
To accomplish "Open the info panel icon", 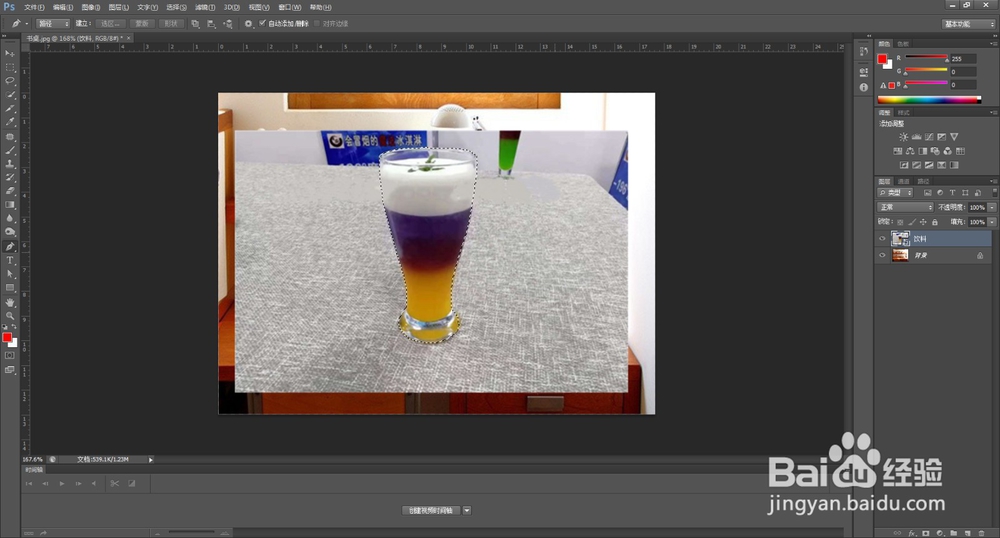I will tap(864, 87).
